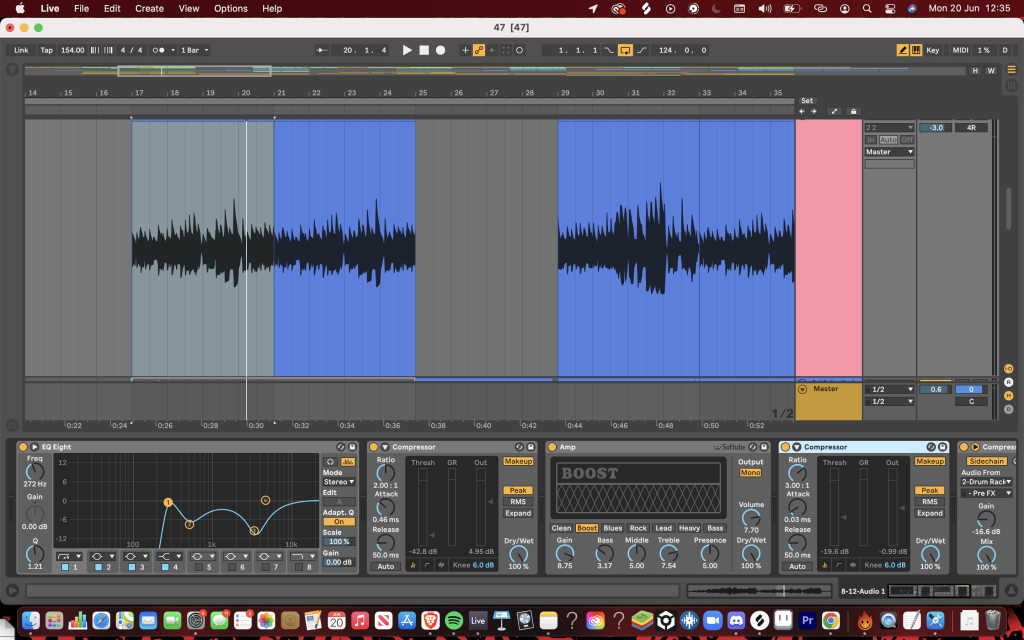
Task: Open the Options menu
Action: (231, 8)
